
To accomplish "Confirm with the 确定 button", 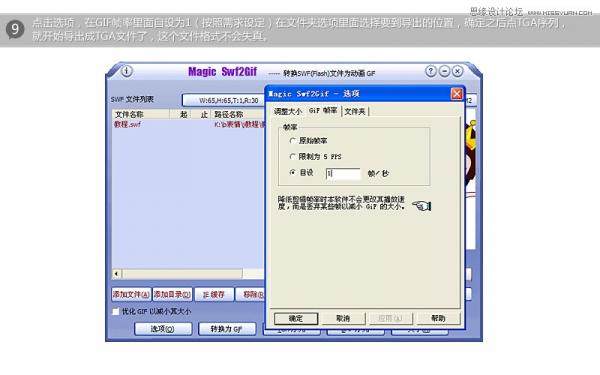I will pyautogui.click(x=296, y=318).
